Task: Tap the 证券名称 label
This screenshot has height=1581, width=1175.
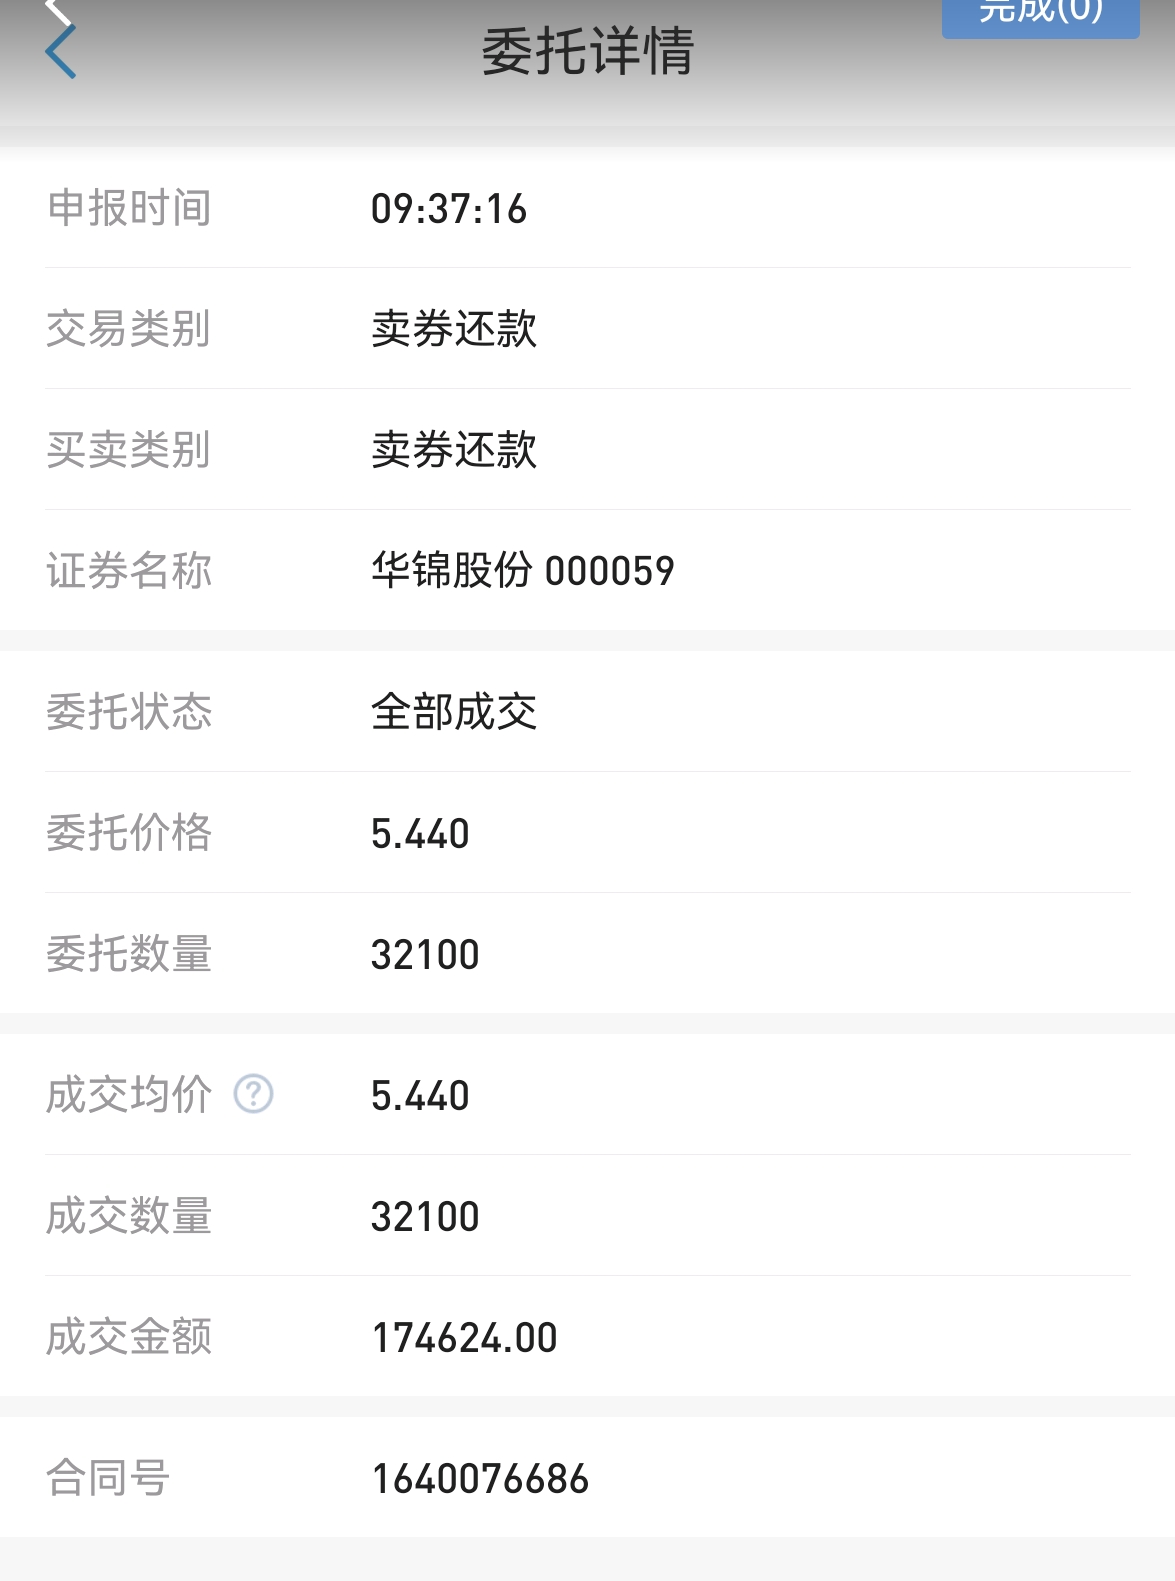Action: 129,571
